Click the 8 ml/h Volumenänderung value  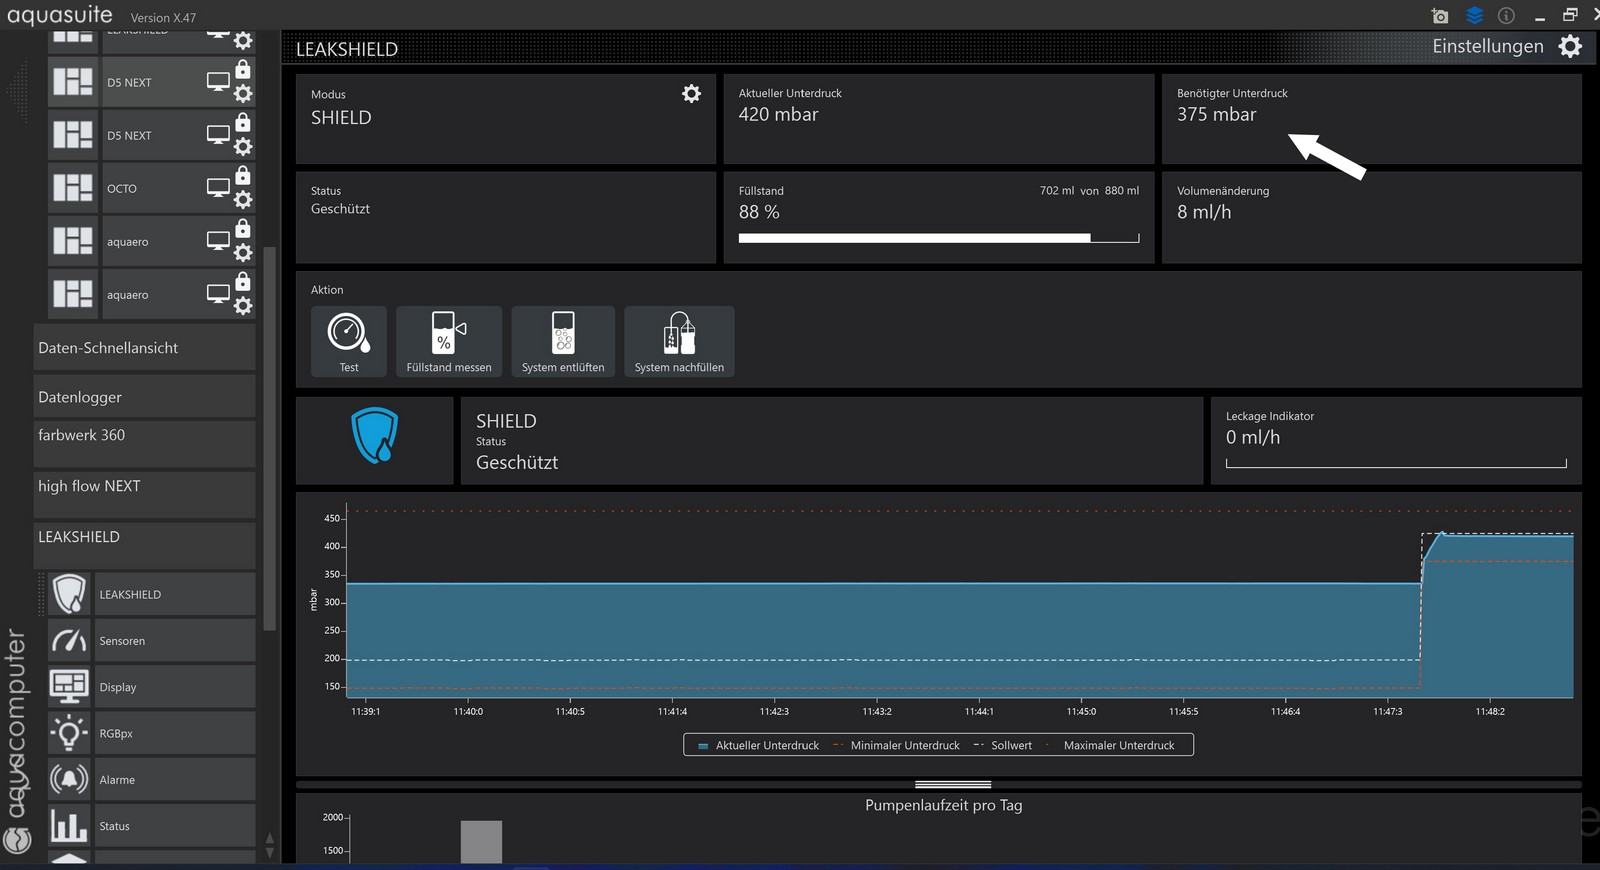point(1204,212)
